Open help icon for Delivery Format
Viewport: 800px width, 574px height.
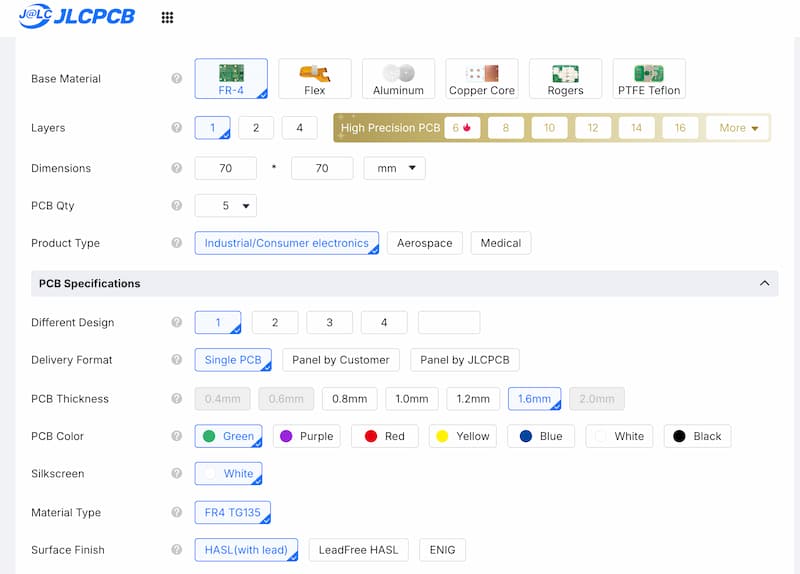[x=177, y=360]
